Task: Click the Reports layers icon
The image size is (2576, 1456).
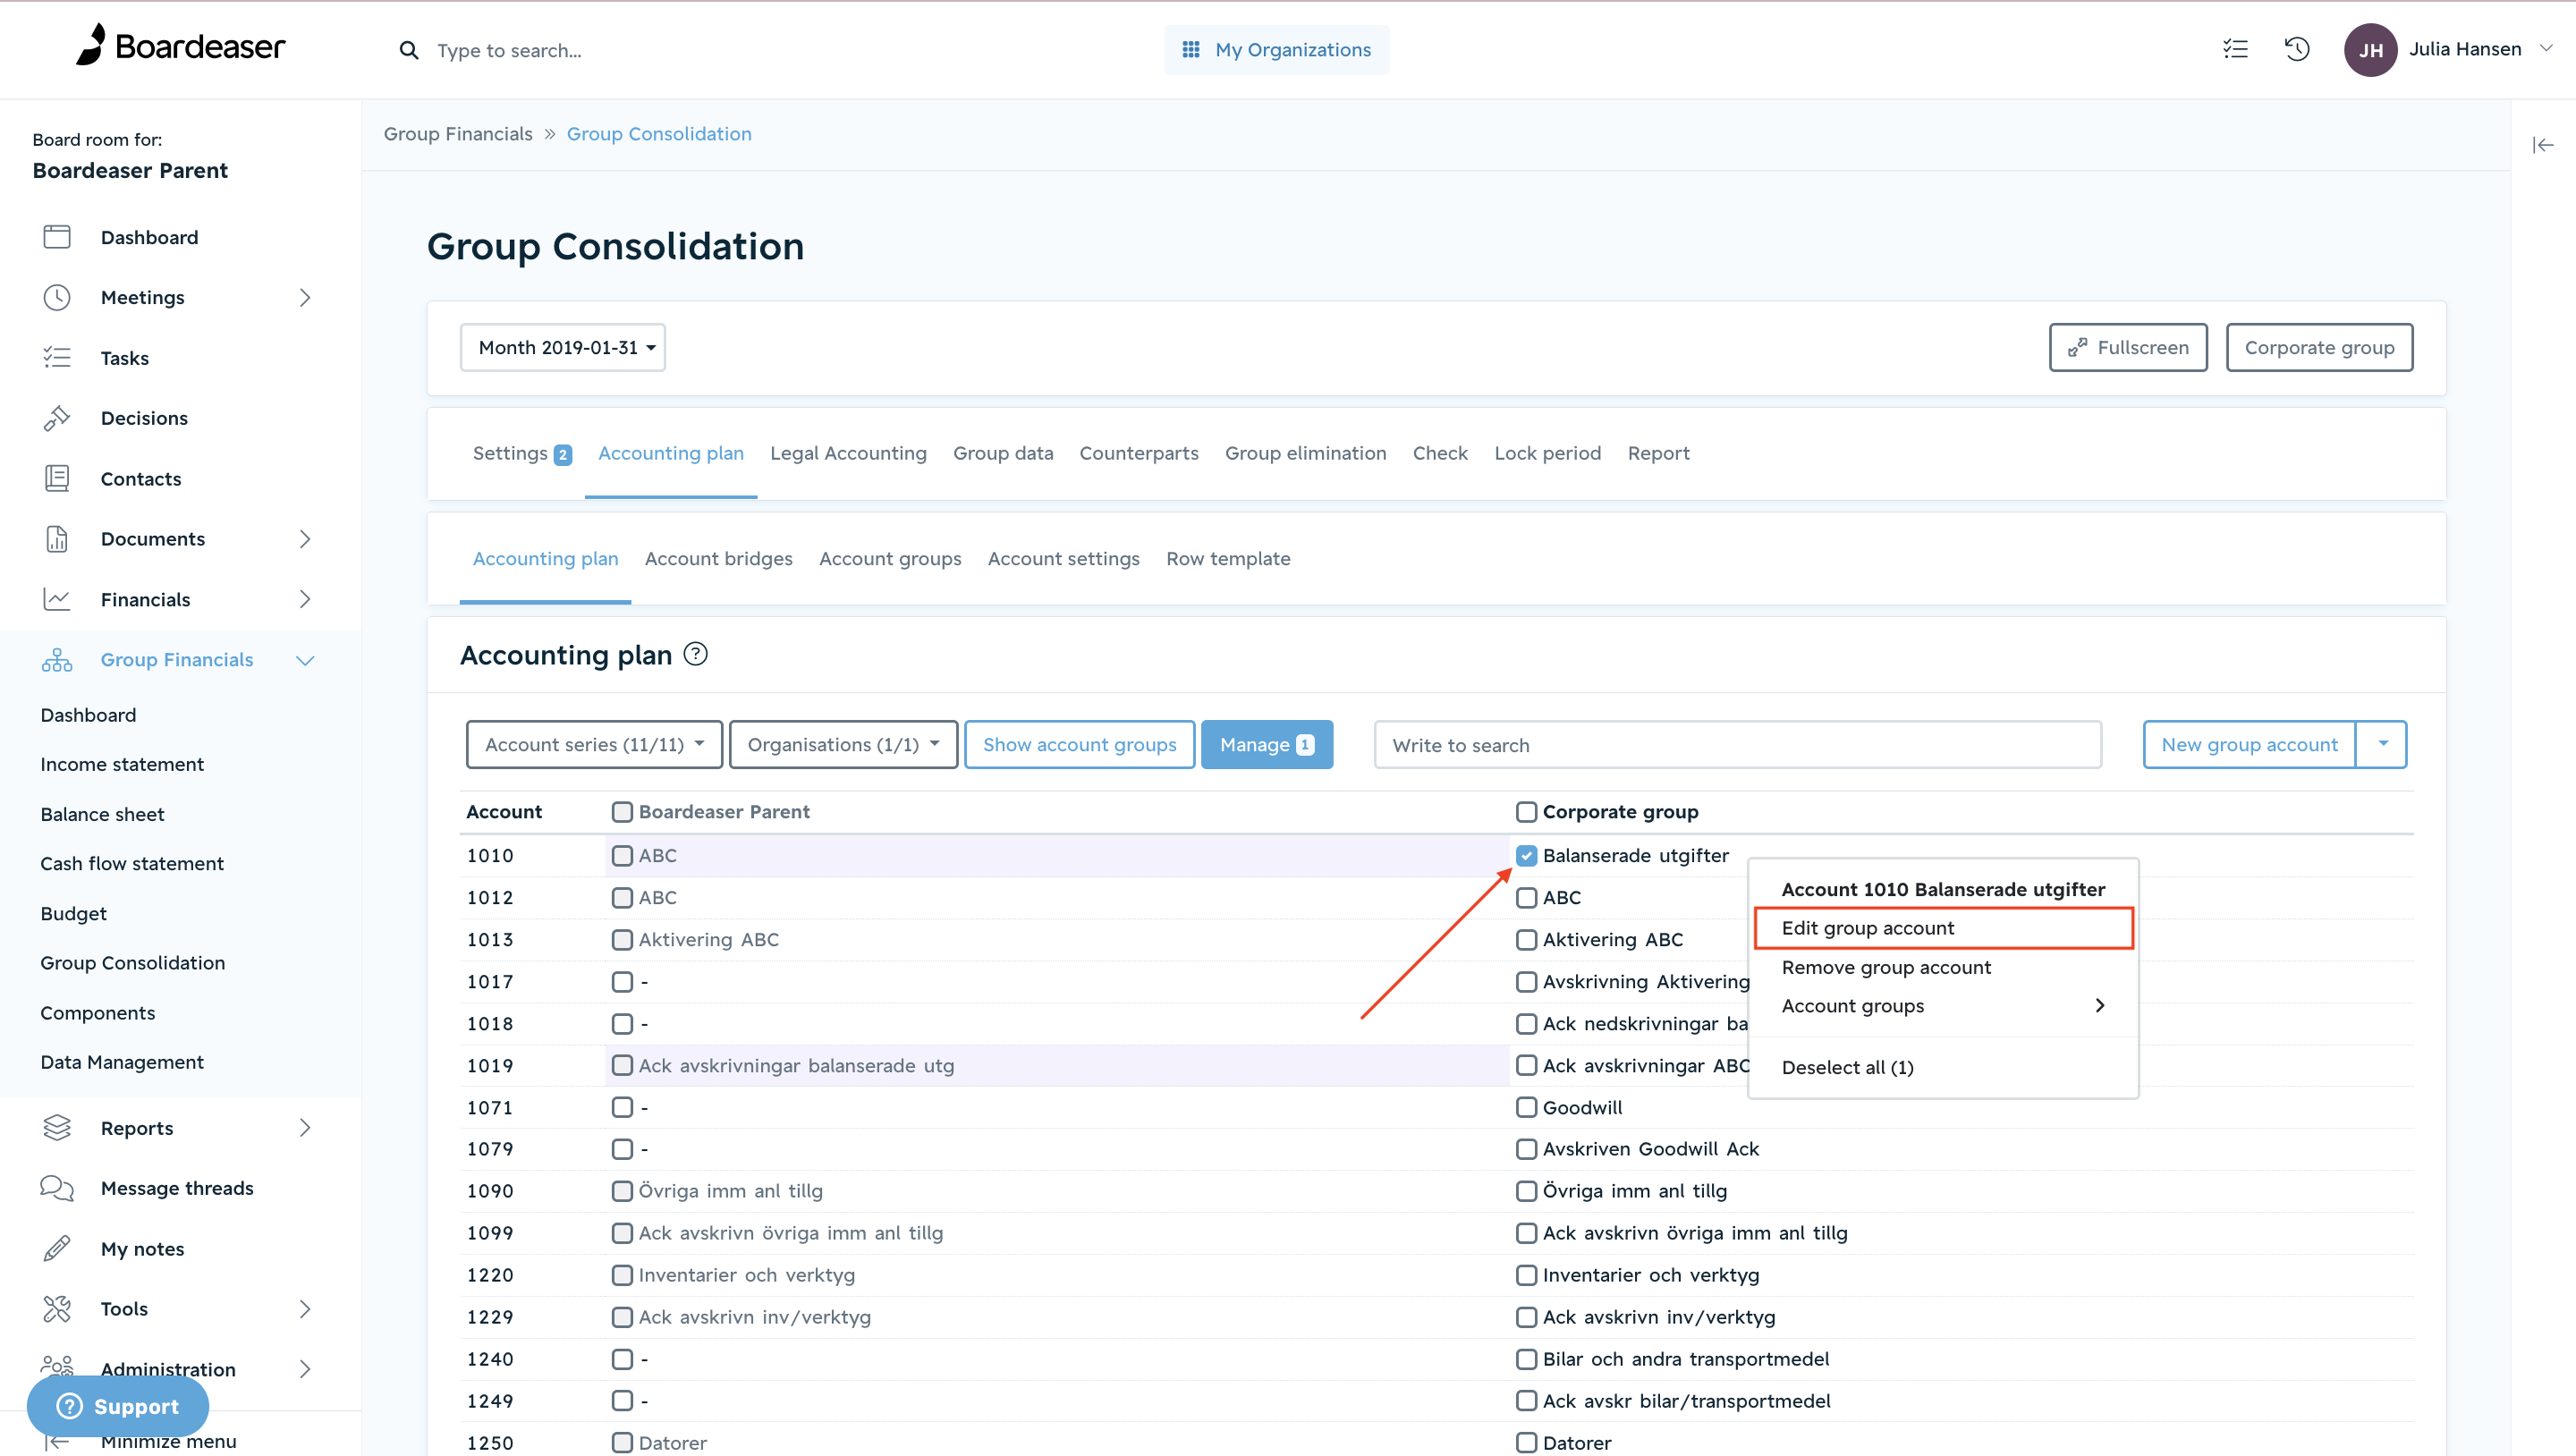Action: point(57,1128)
